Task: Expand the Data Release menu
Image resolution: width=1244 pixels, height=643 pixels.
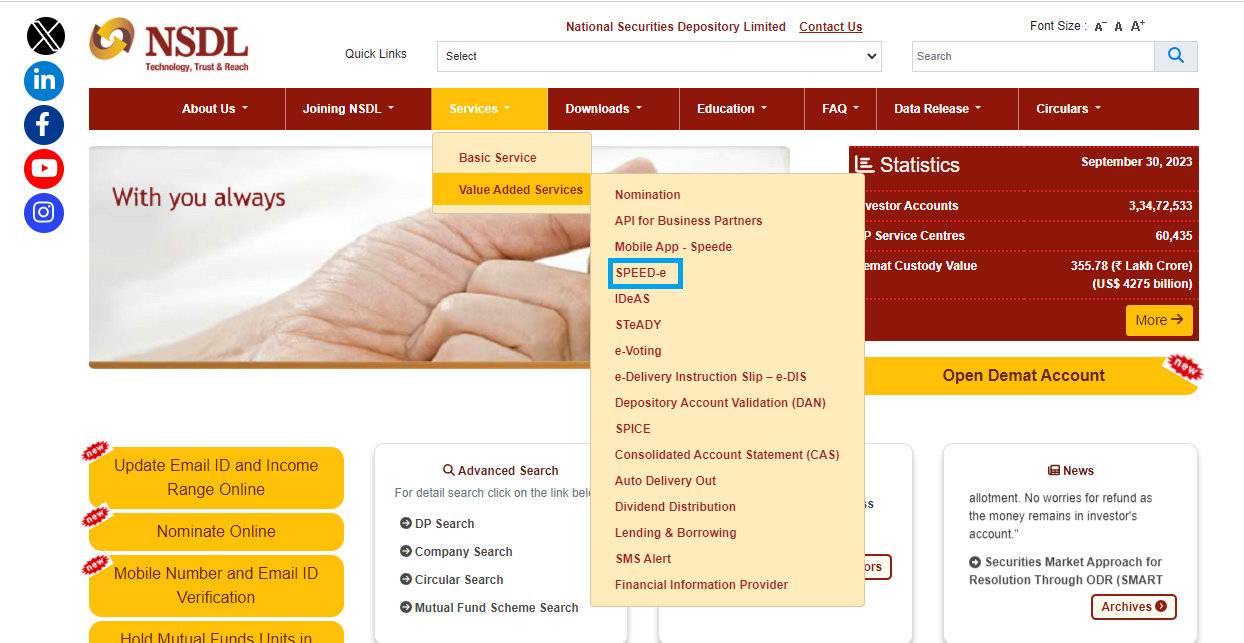Action: [x=937, y=109]
